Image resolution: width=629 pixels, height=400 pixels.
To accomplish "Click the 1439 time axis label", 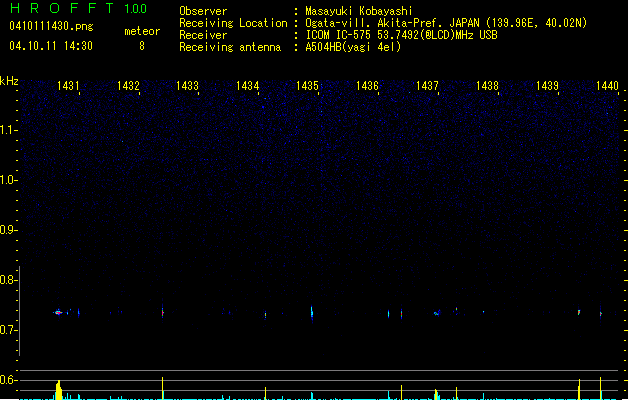I will pos(547,85).
